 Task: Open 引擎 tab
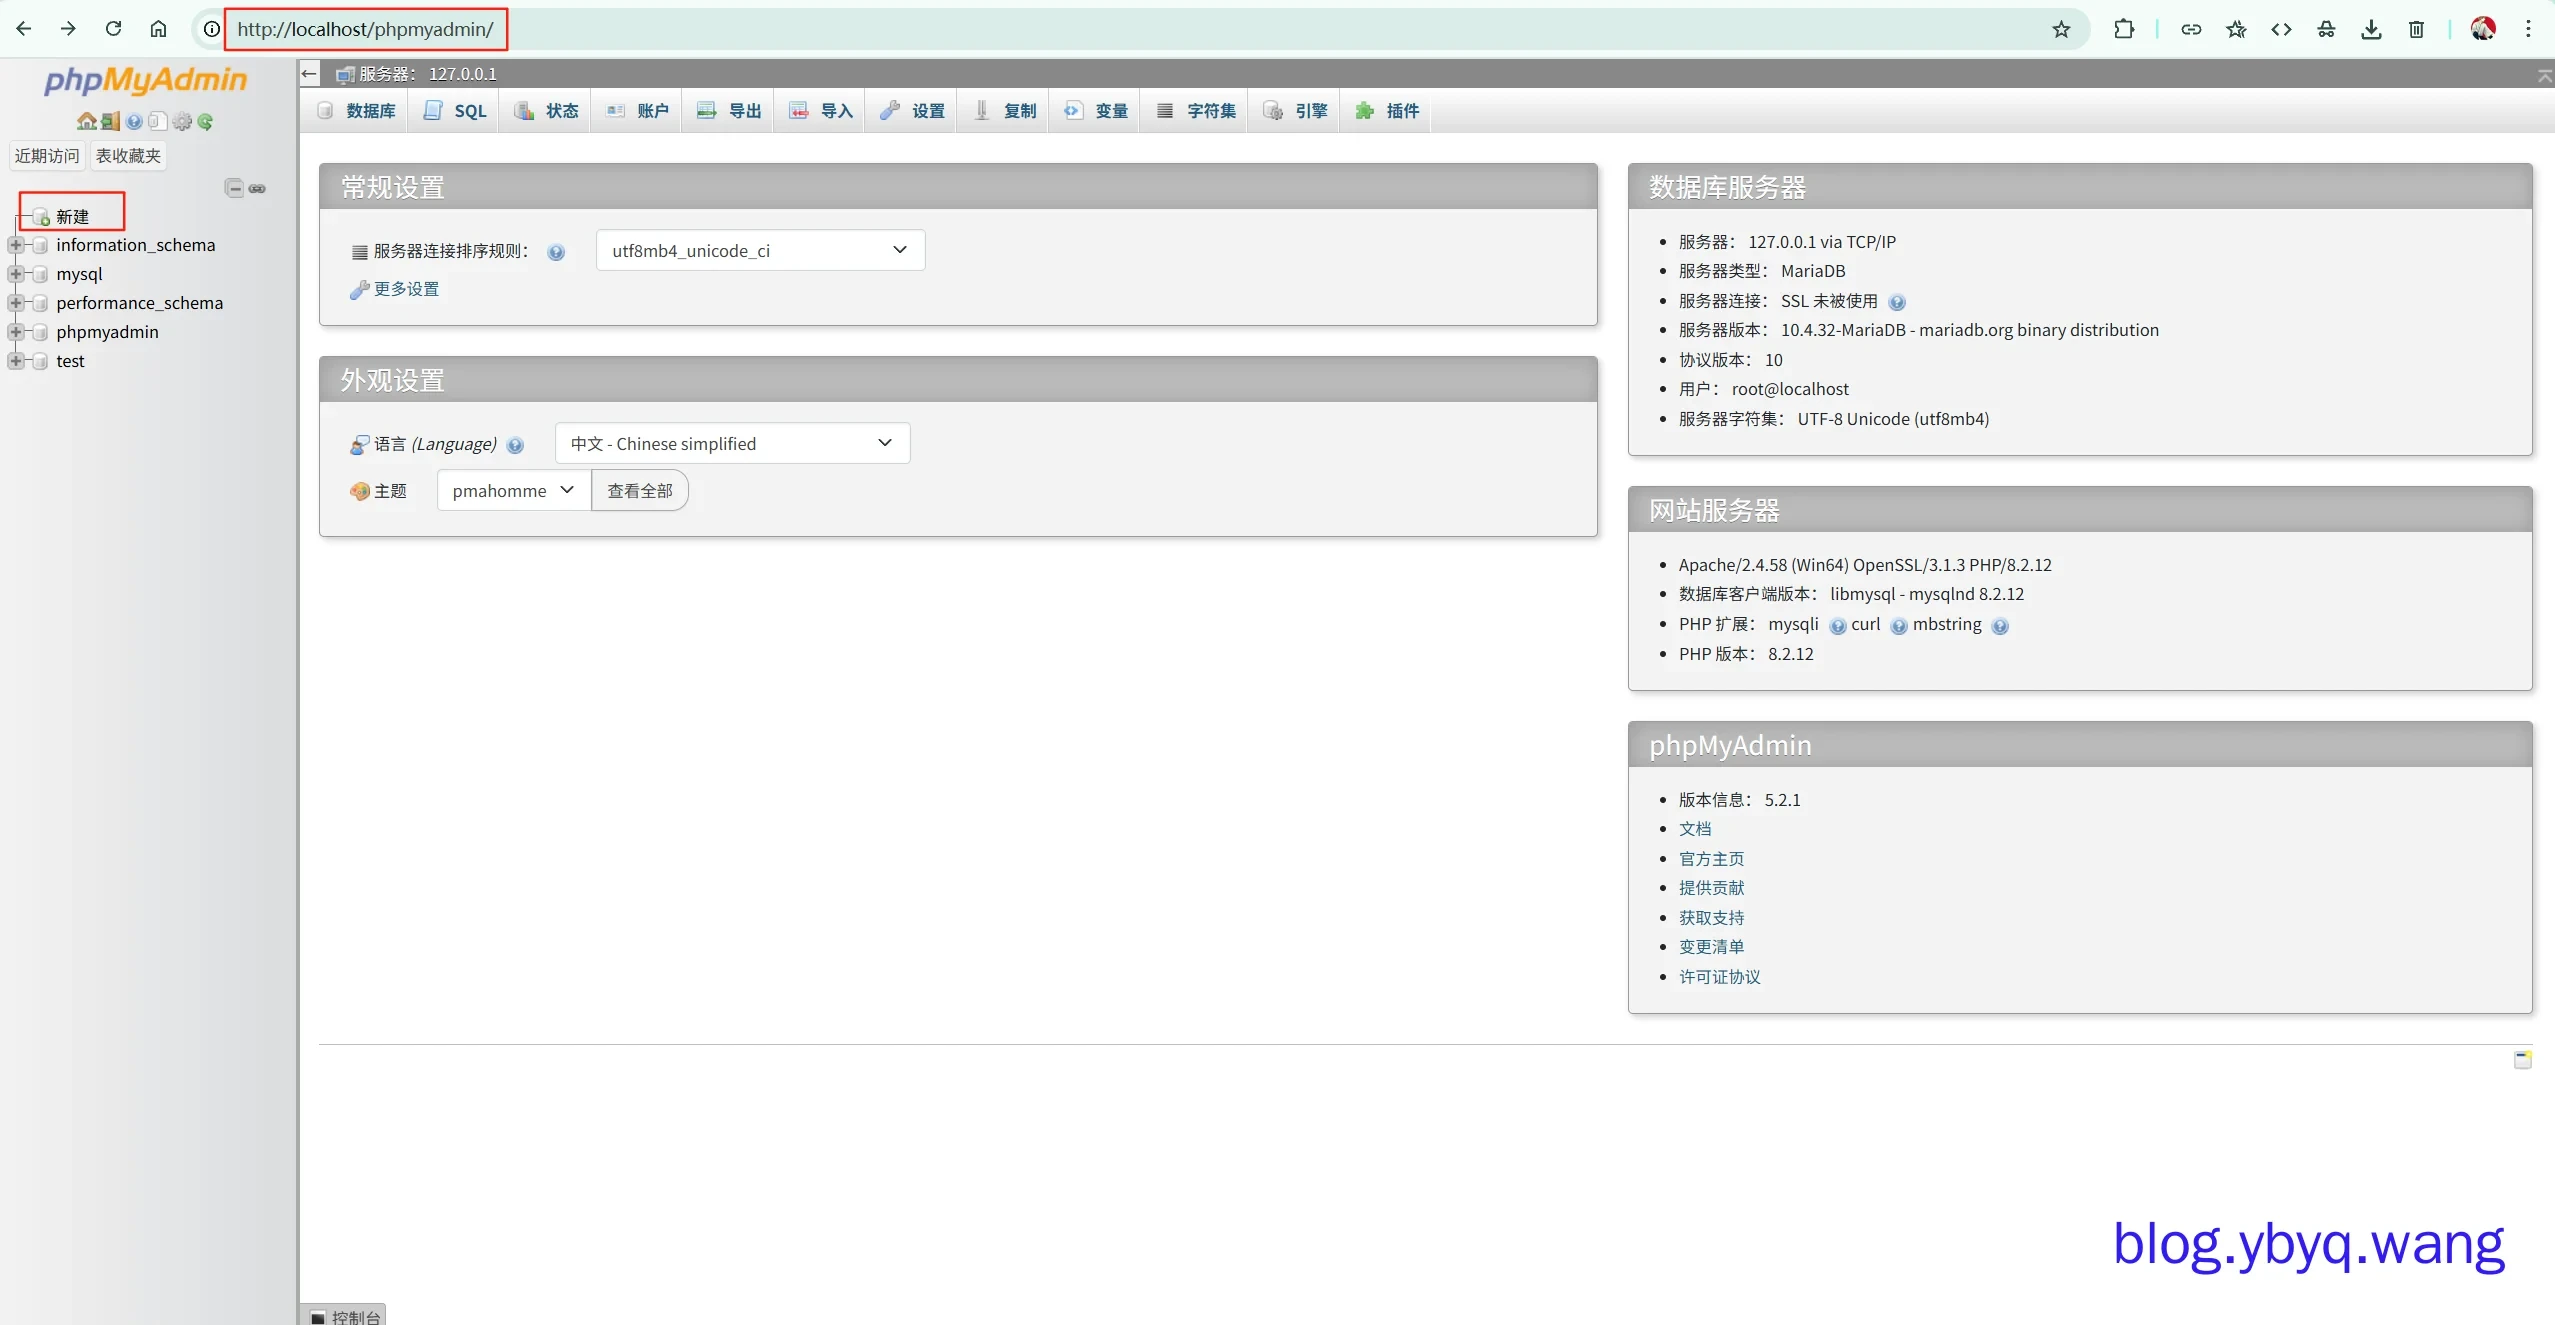click(x=1295, y=111)
